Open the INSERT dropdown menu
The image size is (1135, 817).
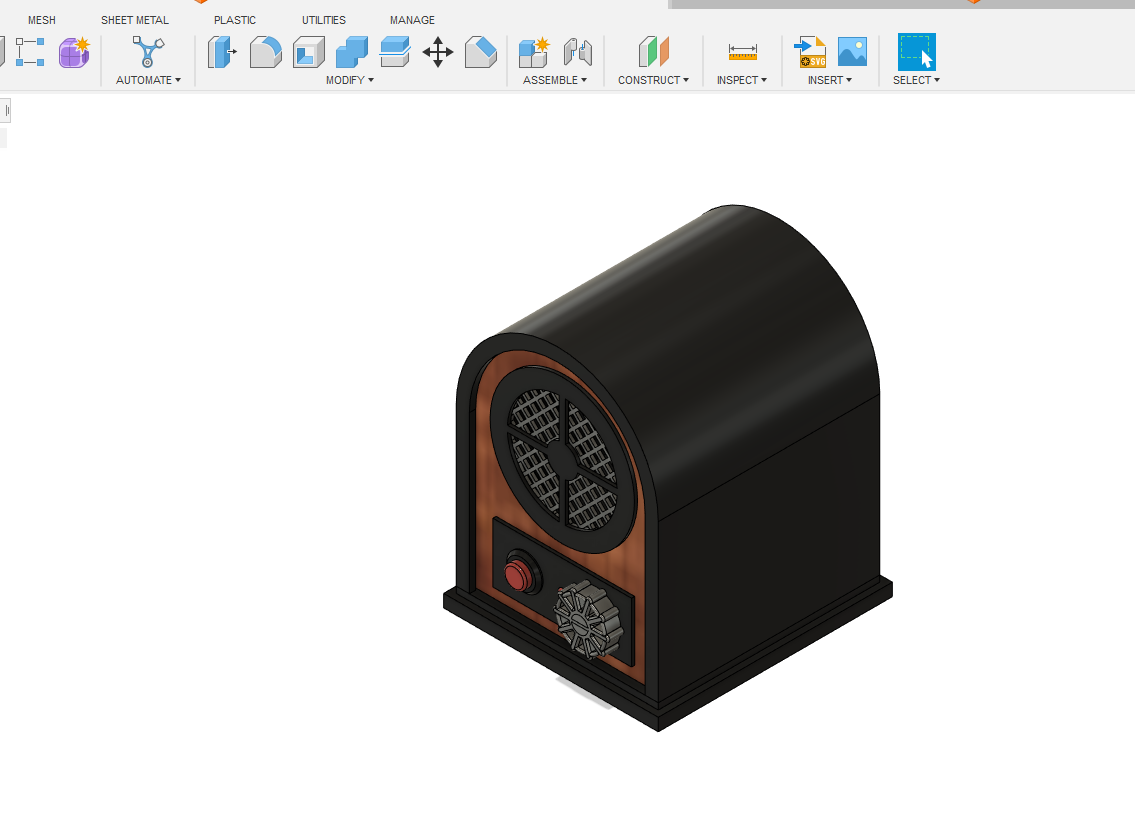point(830,80)
